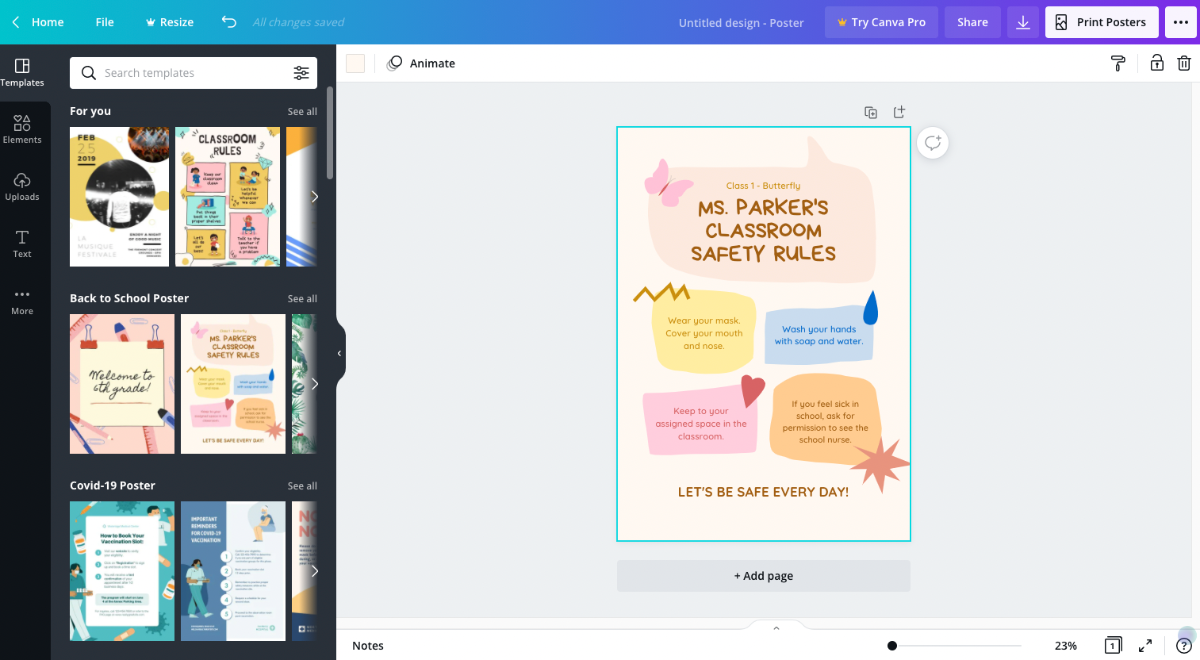Lock the selected page
This screenshot has height=660, width=1200.
click(x=1156, y=62)
